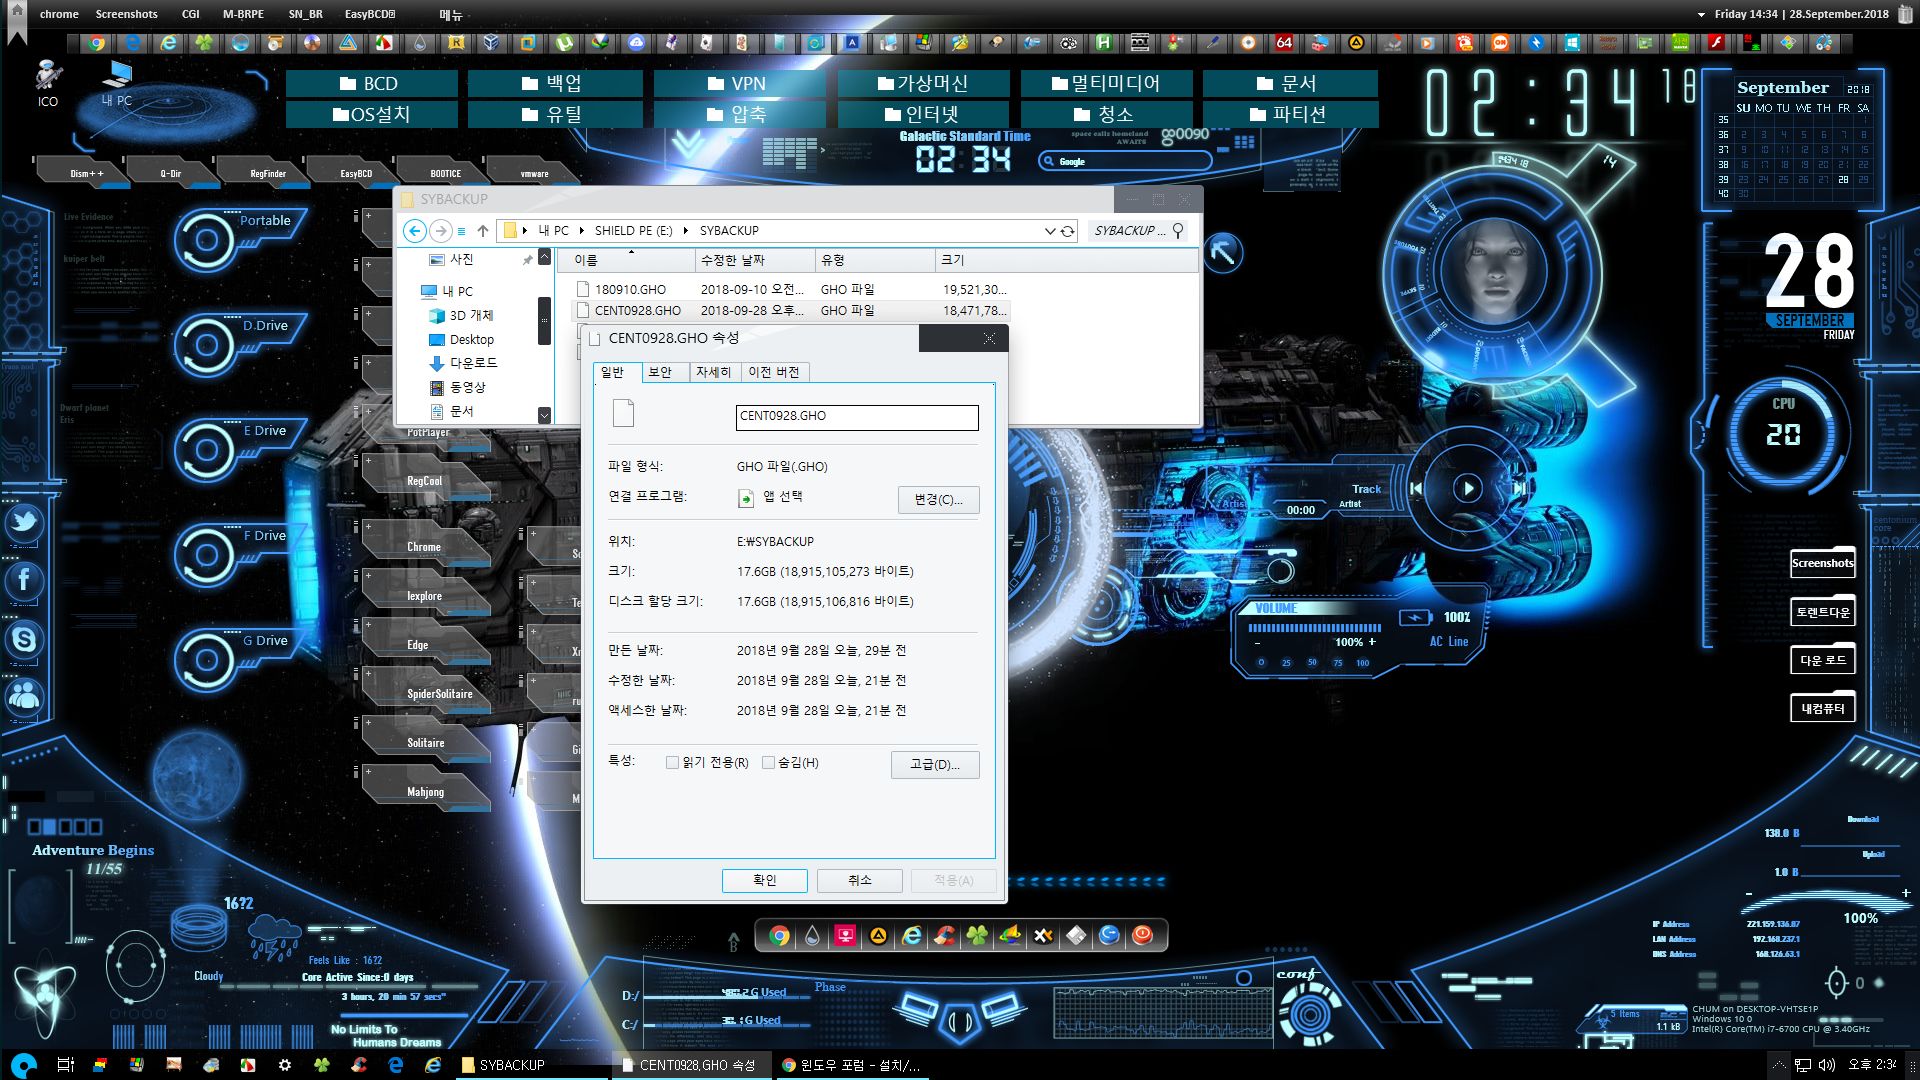Open CCleaner from the bottom dock

[944, 936]
